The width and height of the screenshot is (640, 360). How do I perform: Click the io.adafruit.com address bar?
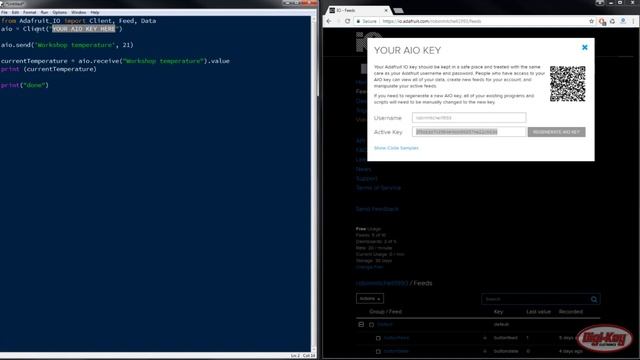(432, 21)
